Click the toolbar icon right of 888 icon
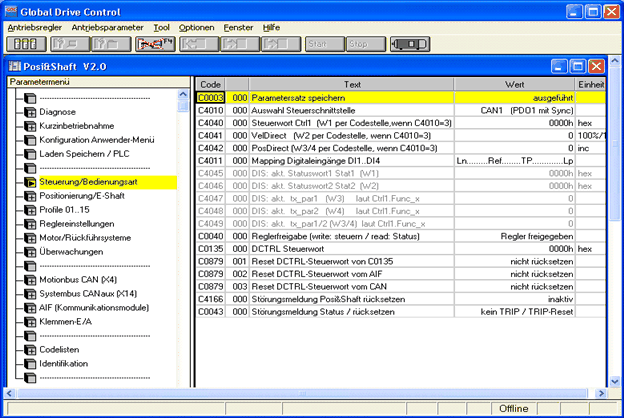This screenshot has height=419, width=624. pyautogui.click(x=68, y=45)
